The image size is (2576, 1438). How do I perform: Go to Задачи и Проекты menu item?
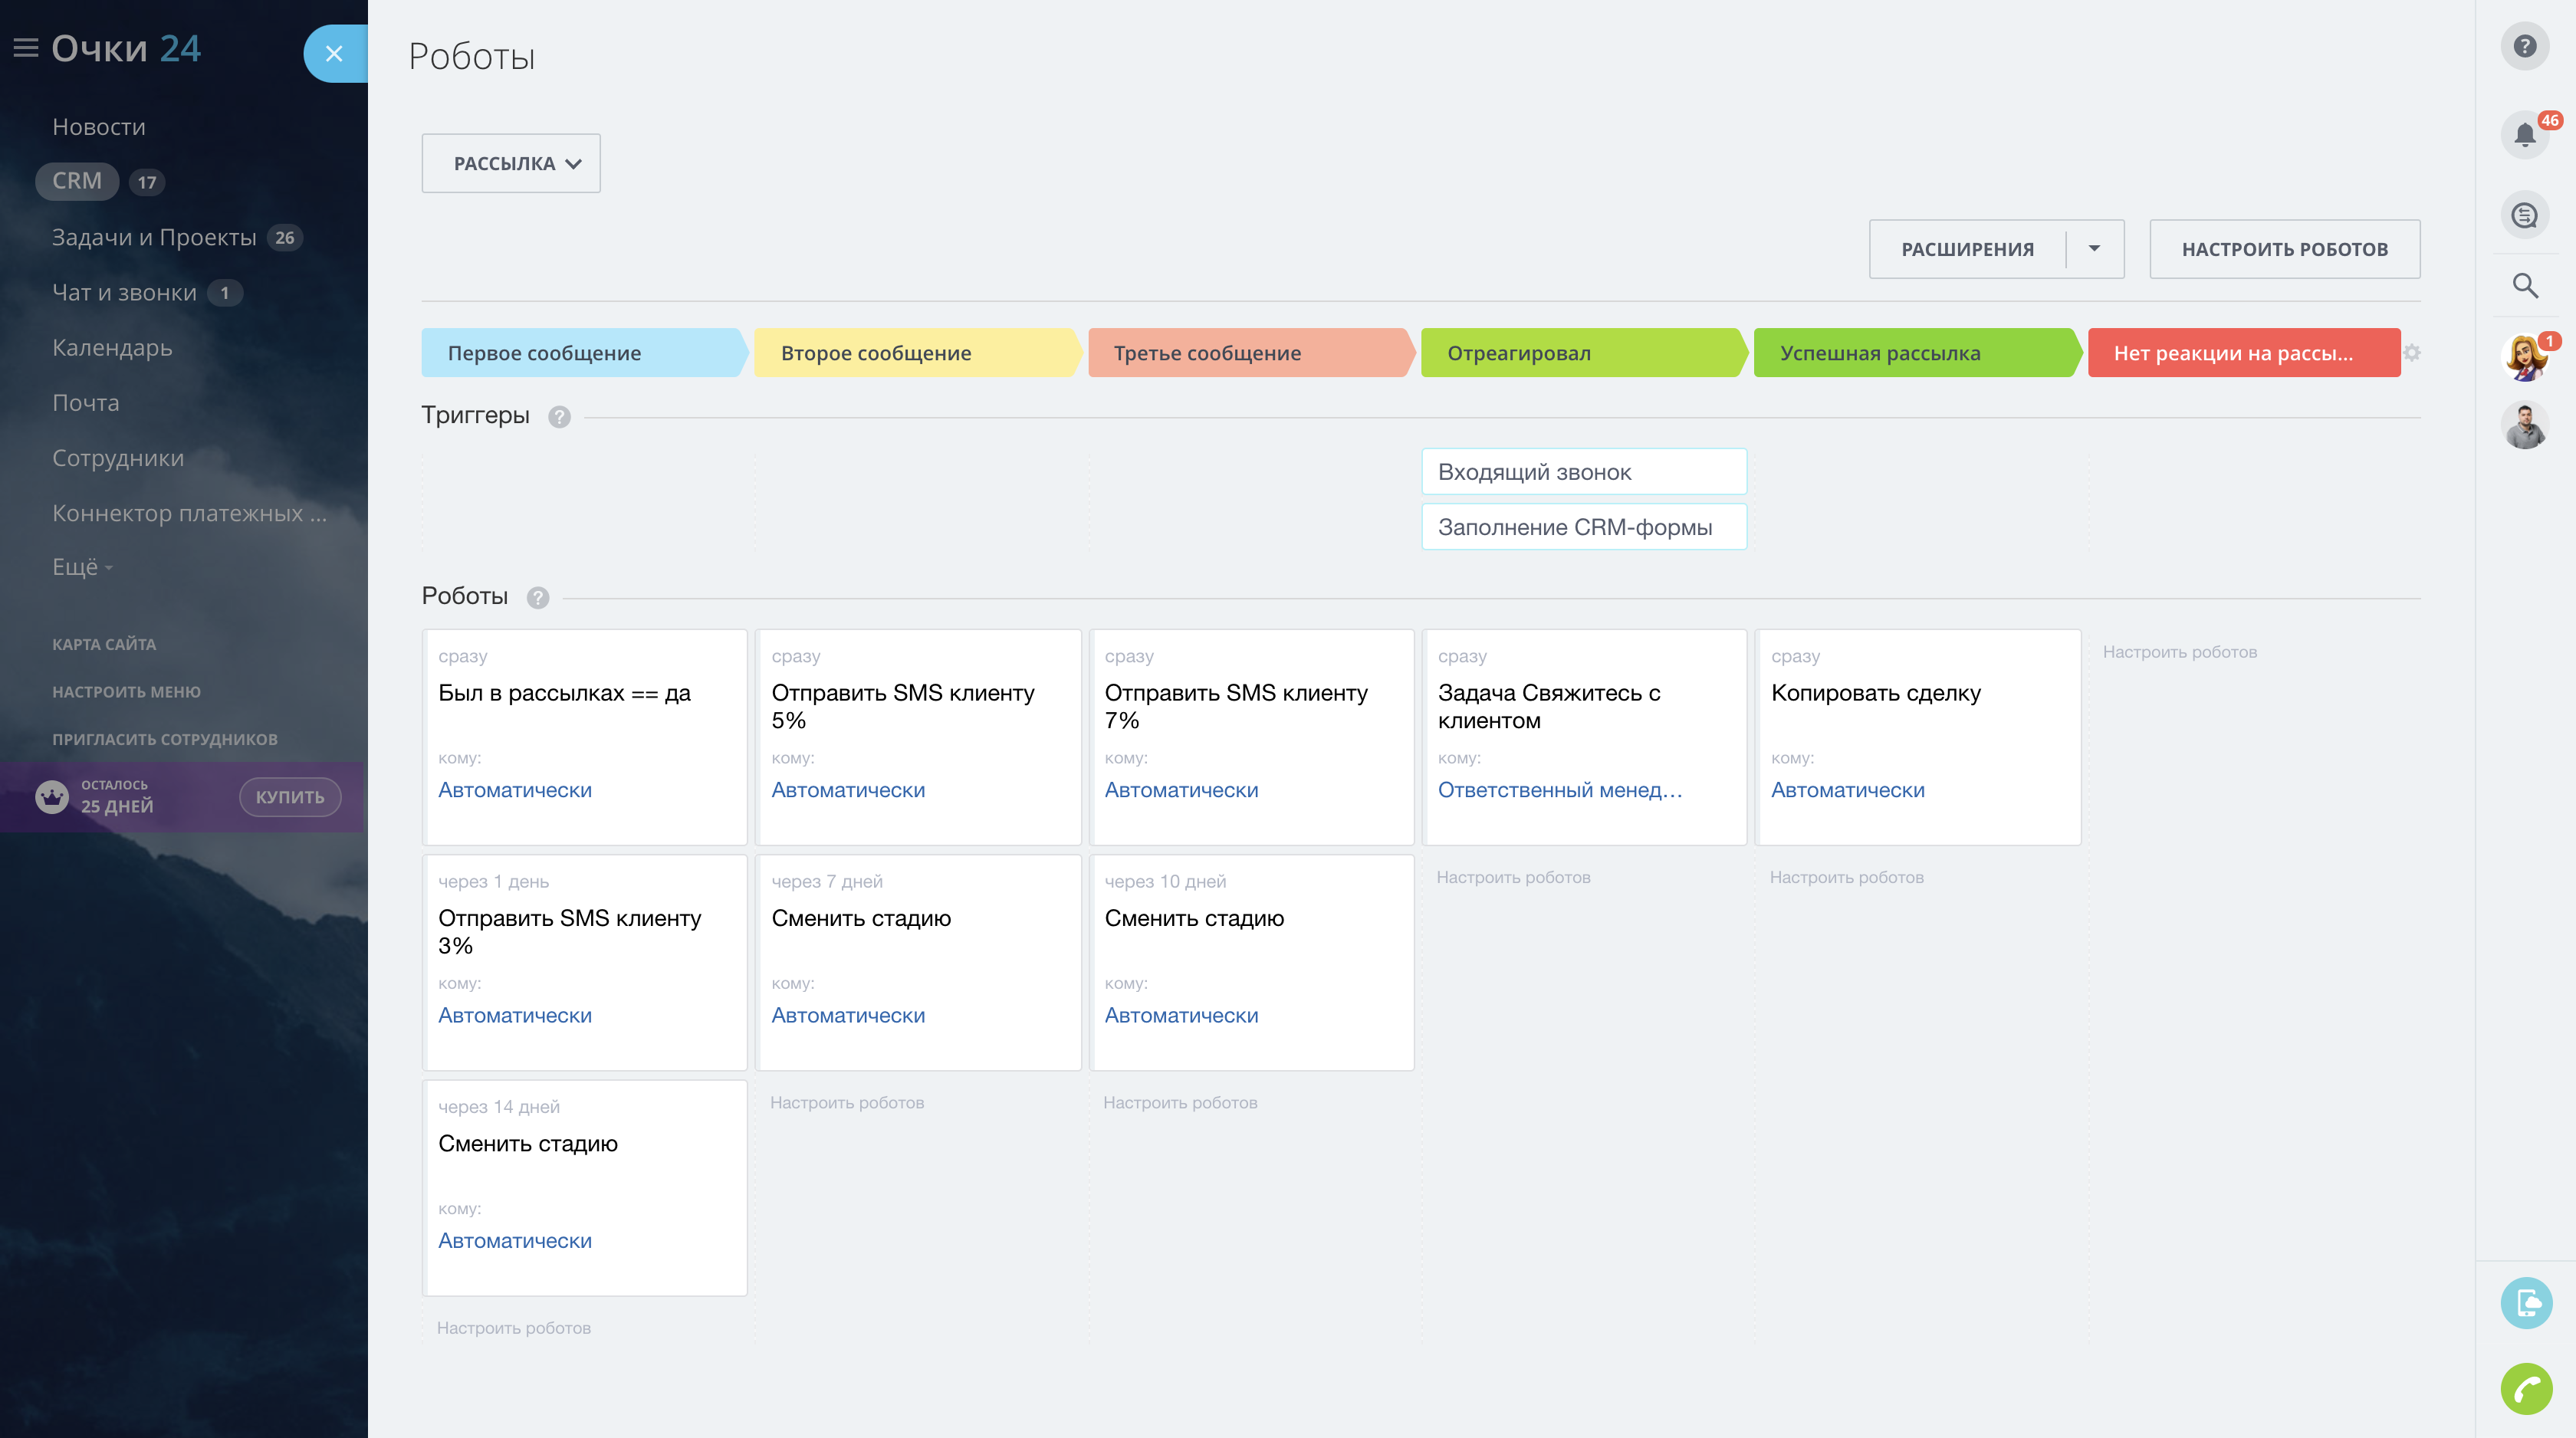click(x=154, y=237)
